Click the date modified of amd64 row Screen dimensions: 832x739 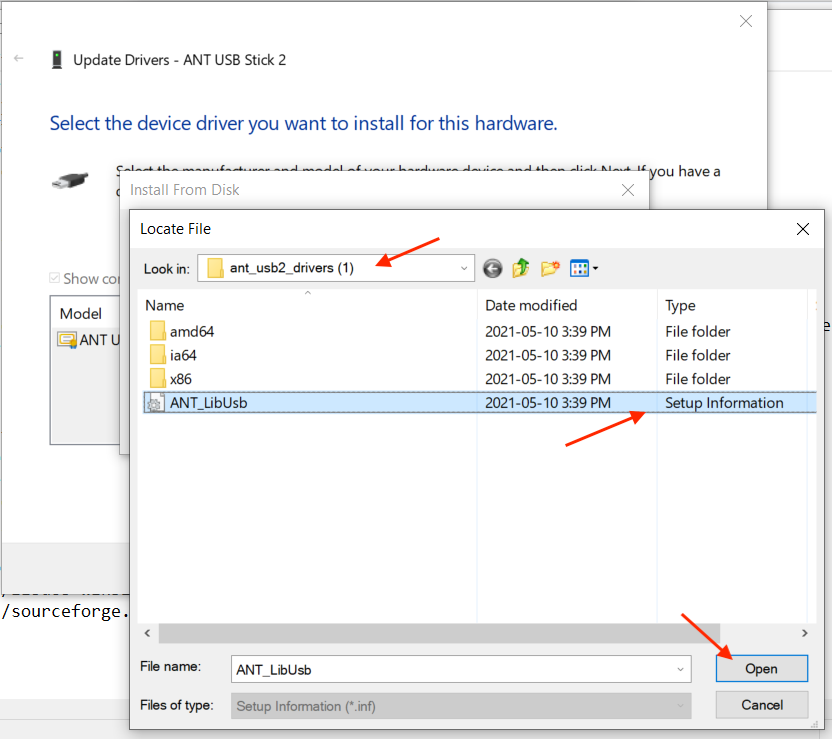pyautogui.click(x=548, y=332)
